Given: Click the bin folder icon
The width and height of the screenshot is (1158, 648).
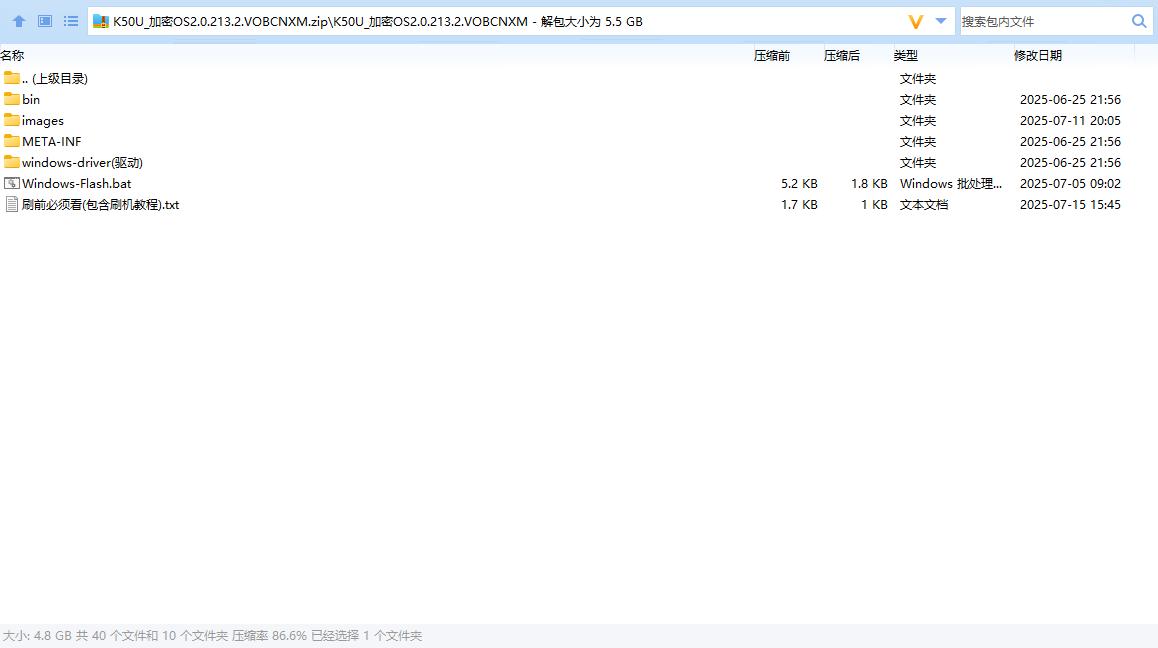Looking at the screenshot, I should coord(12,98).
